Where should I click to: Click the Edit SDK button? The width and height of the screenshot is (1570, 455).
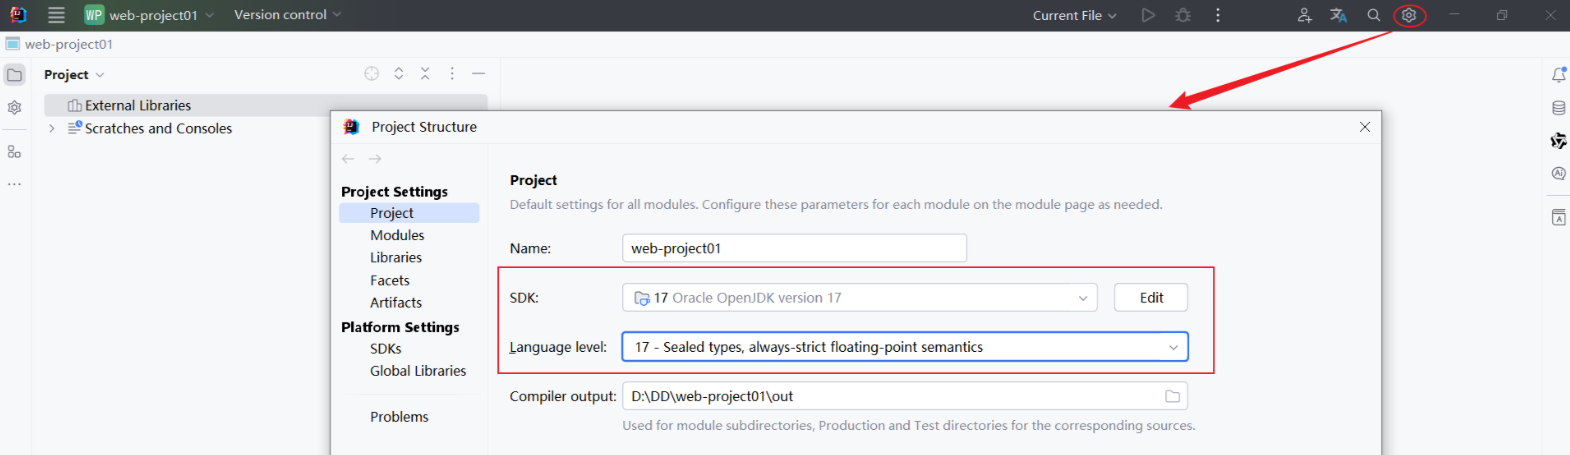pos(1151,298)
